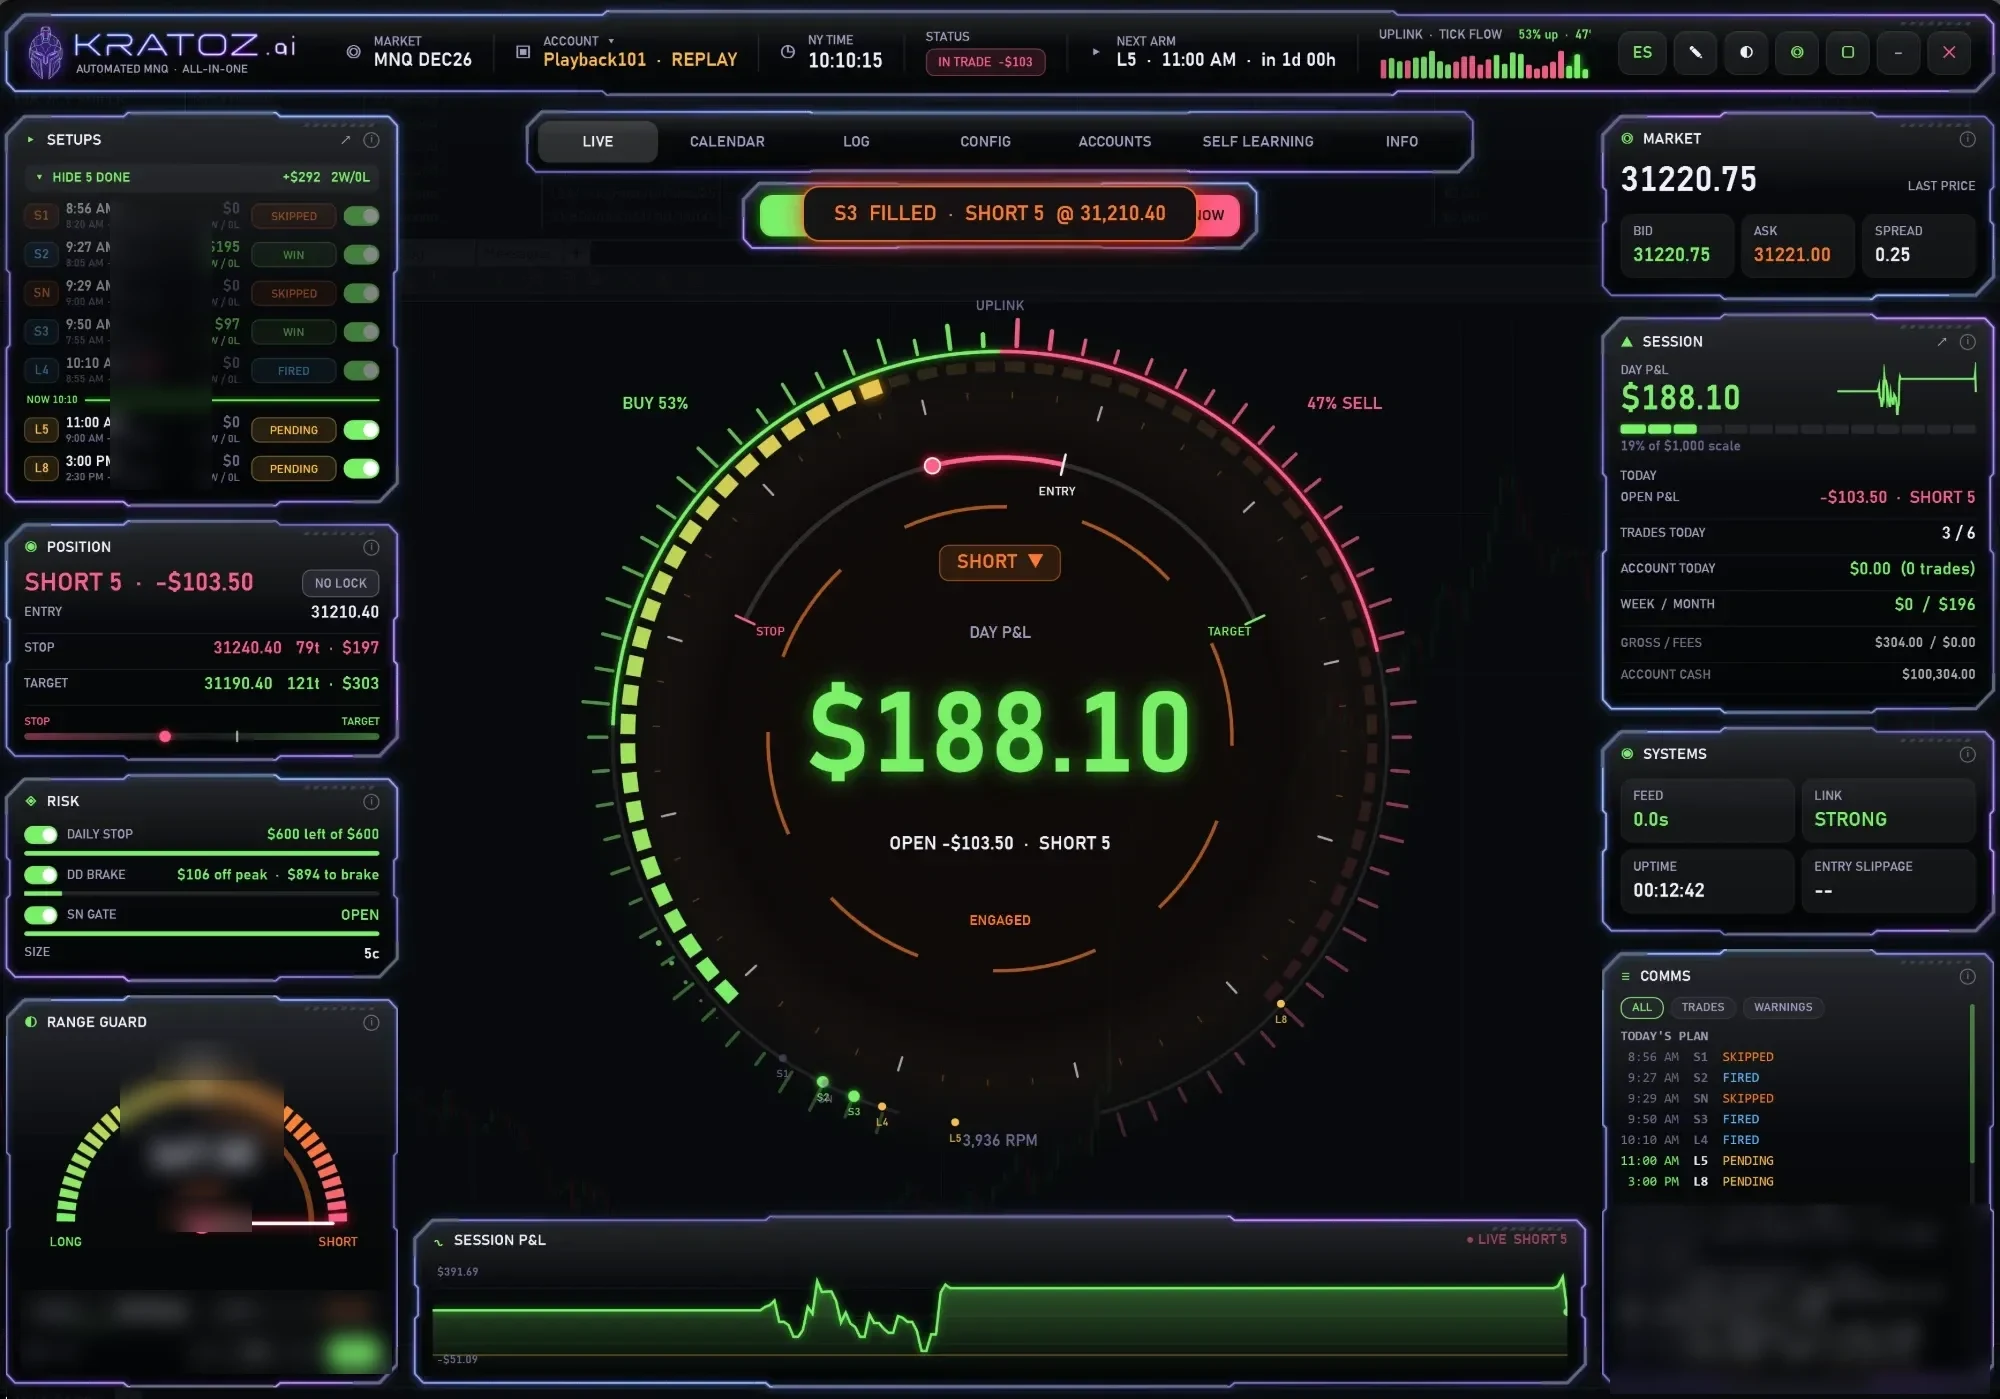The height and width of the screenshot is (1399, 2000).
Task: Open the LIVE tab
Action: pos(598,142)
